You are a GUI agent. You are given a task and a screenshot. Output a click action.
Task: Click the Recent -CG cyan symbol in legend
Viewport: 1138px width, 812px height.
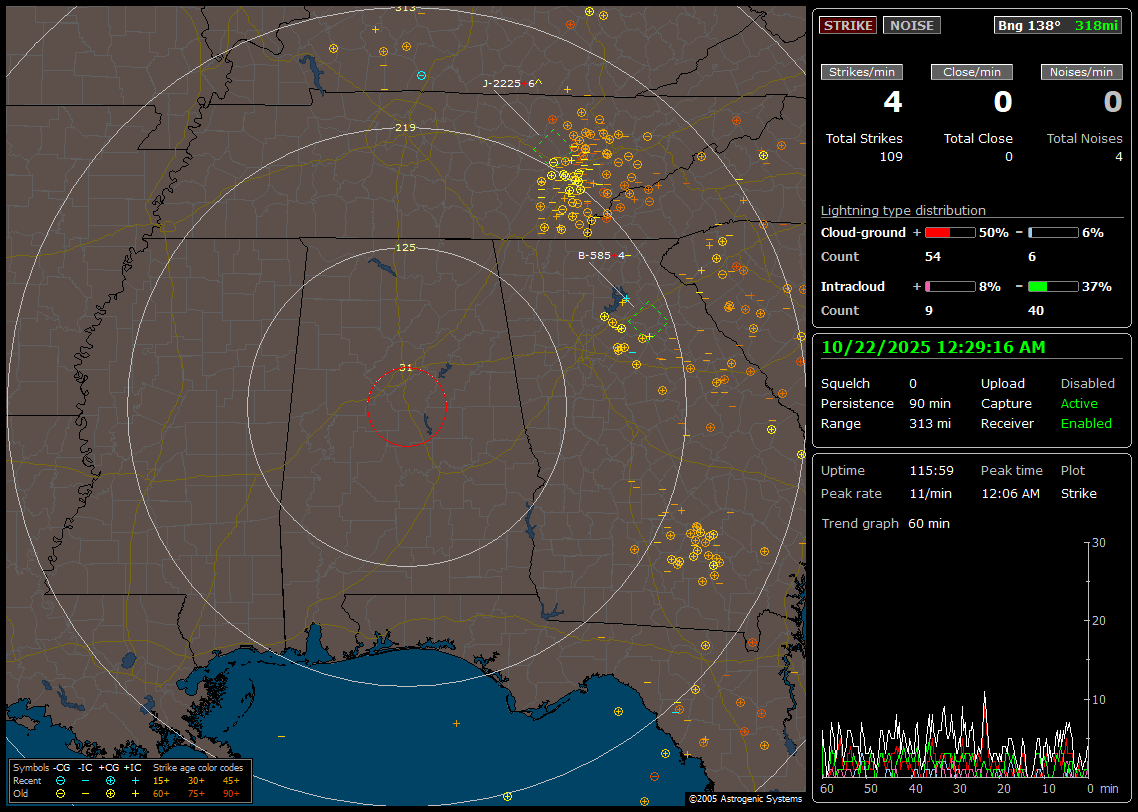click(x=61, y=780)
